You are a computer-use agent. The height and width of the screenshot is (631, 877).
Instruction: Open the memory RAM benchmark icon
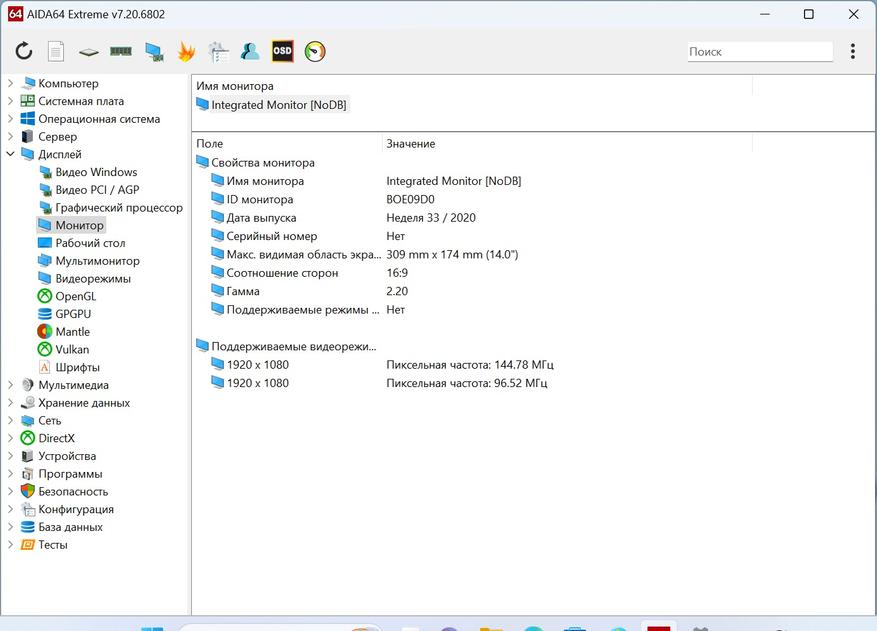(121, 51)
